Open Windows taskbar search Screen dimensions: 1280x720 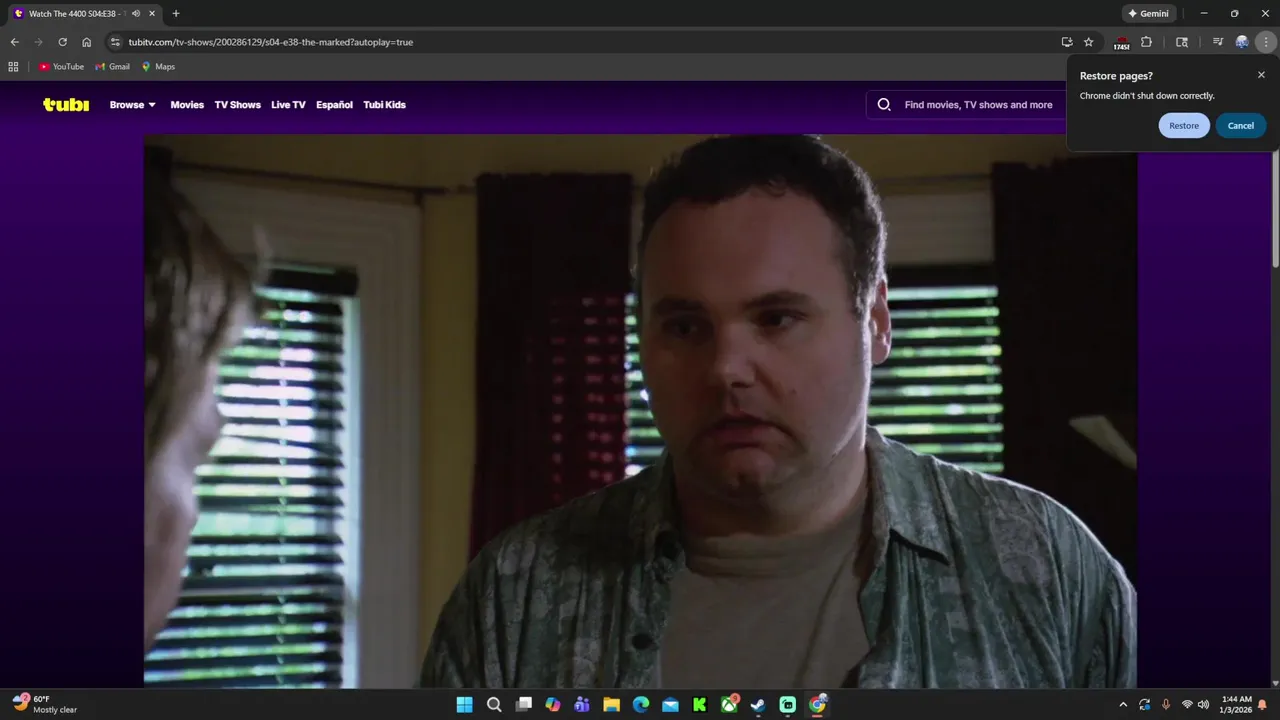(x=494, y=705)
